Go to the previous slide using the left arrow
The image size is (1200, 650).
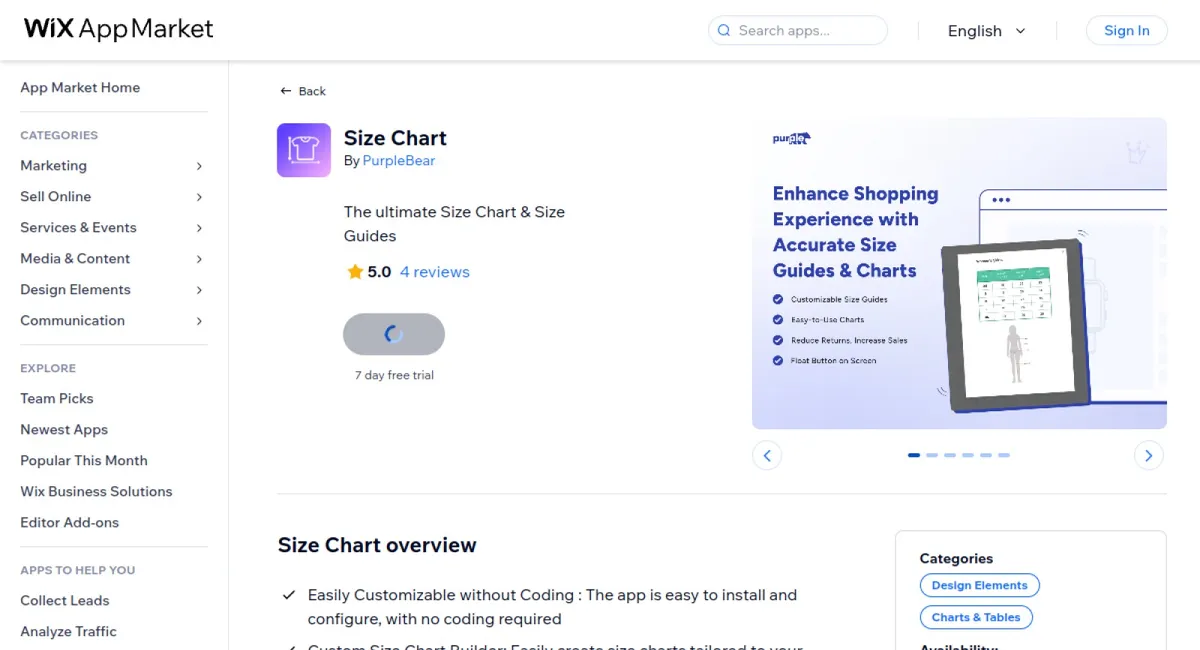tap(767, 455)
